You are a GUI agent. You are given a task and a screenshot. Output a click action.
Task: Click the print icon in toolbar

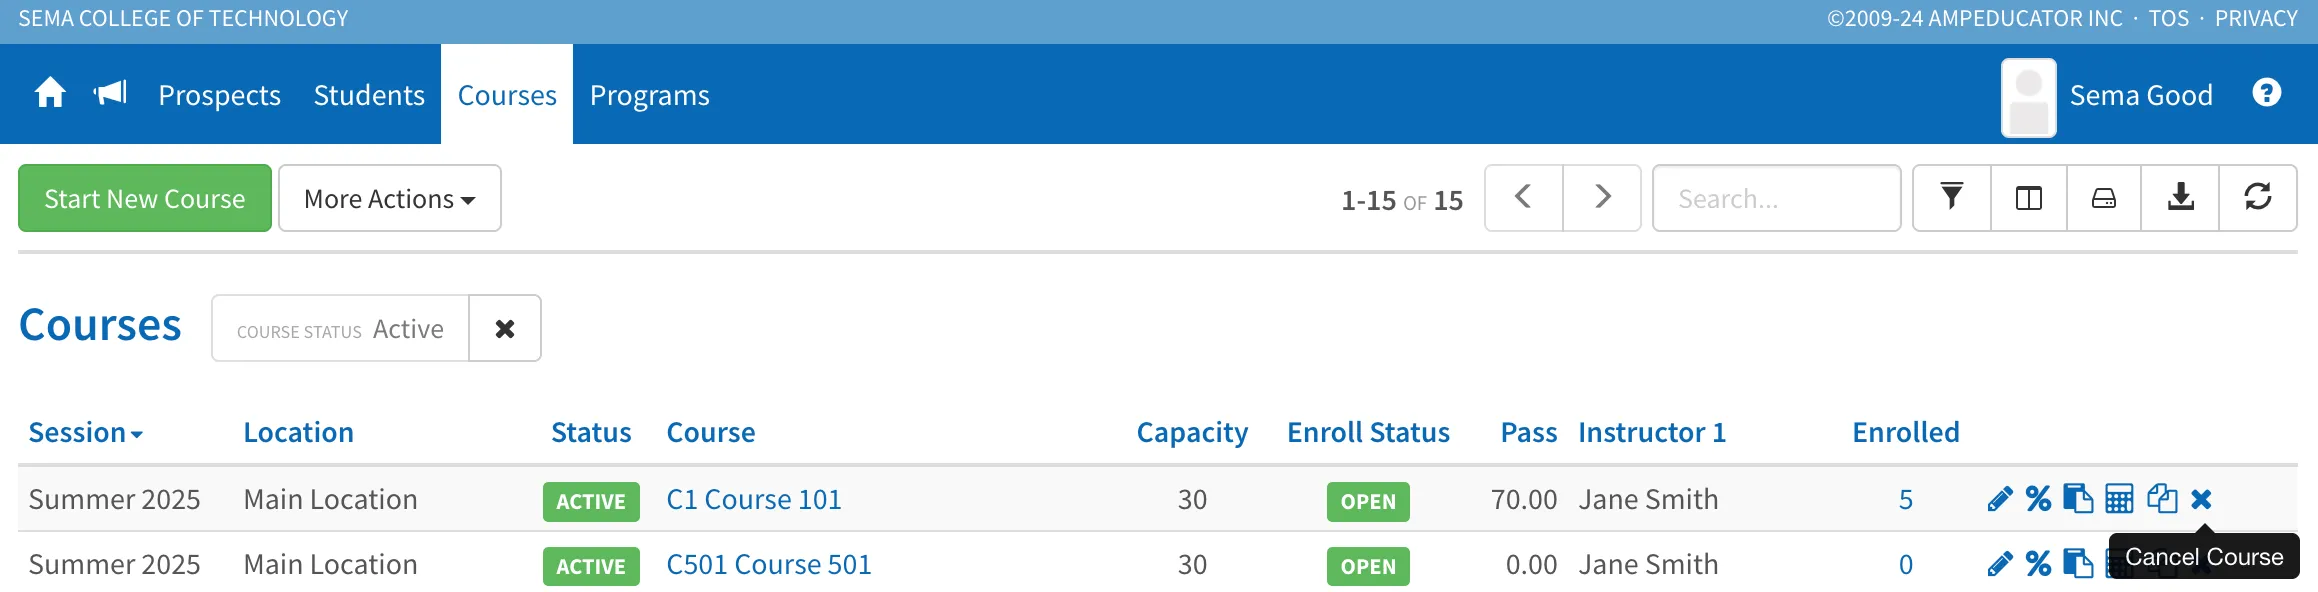pyautogui.click(x=2104, y=198)
